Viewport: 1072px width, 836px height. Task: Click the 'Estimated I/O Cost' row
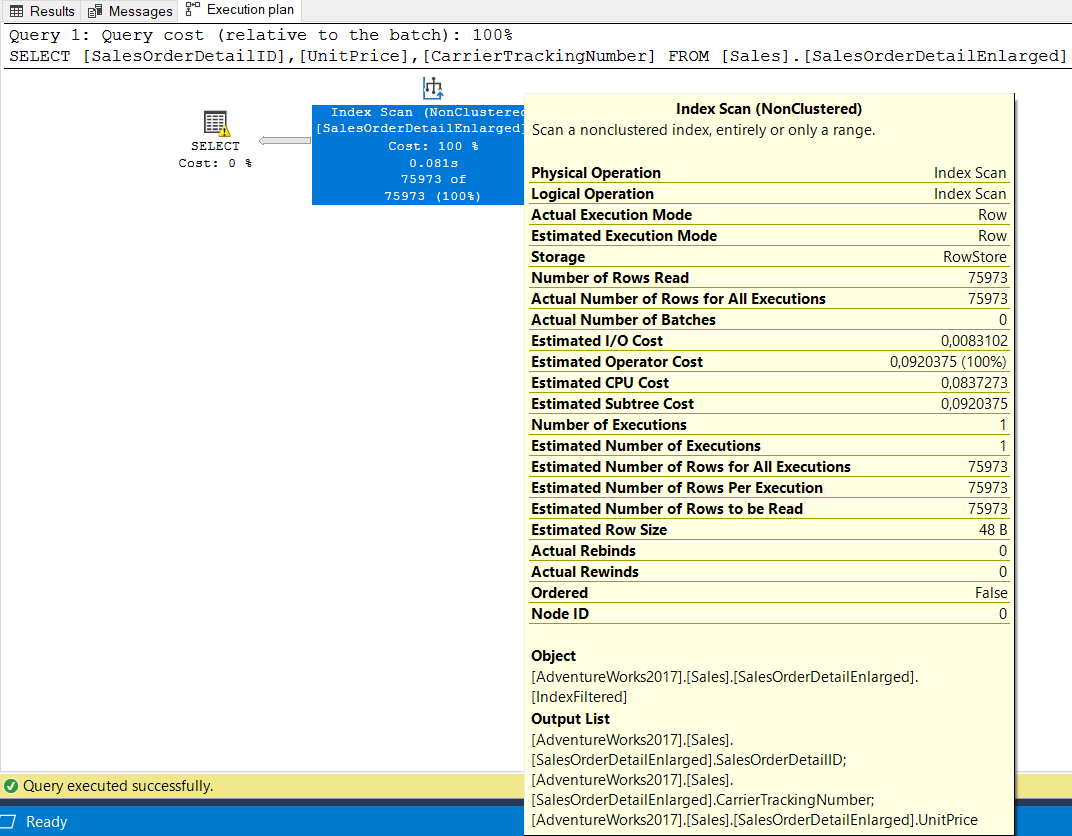pyautogui.click(x=769, y=340)
